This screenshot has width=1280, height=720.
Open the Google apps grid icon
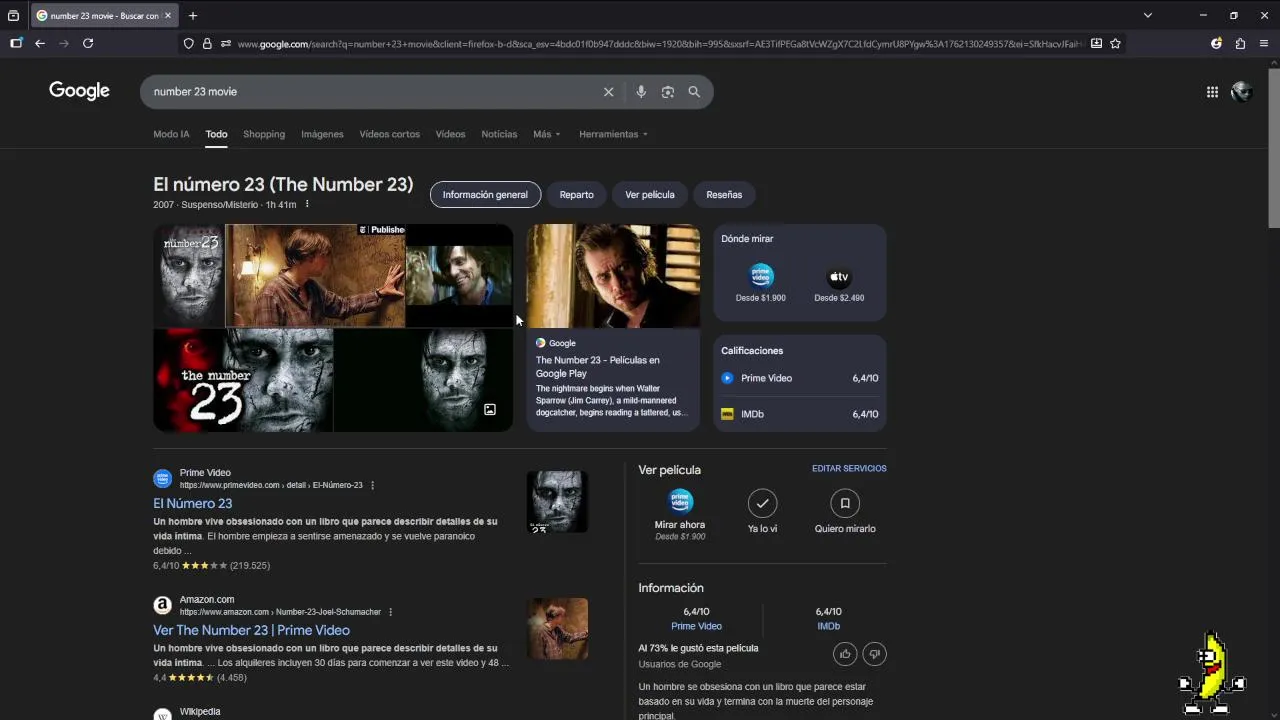click(1212, 92)
